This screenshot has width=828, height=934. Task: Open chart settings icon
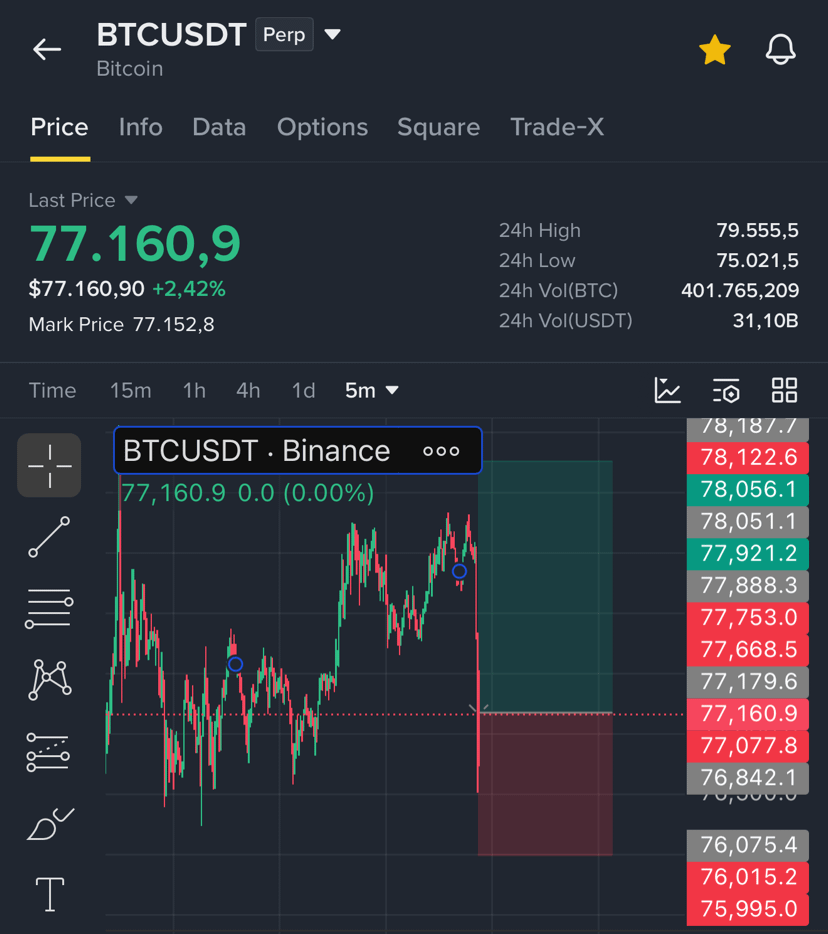726,391
